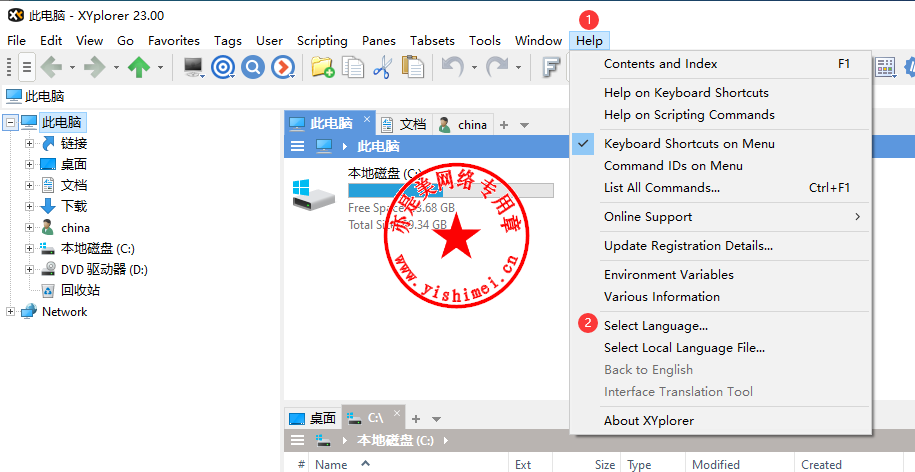Viewport: 915px width, 472px height.
Task: Open the back history dropdown arrow
Action: click(72, 68)
